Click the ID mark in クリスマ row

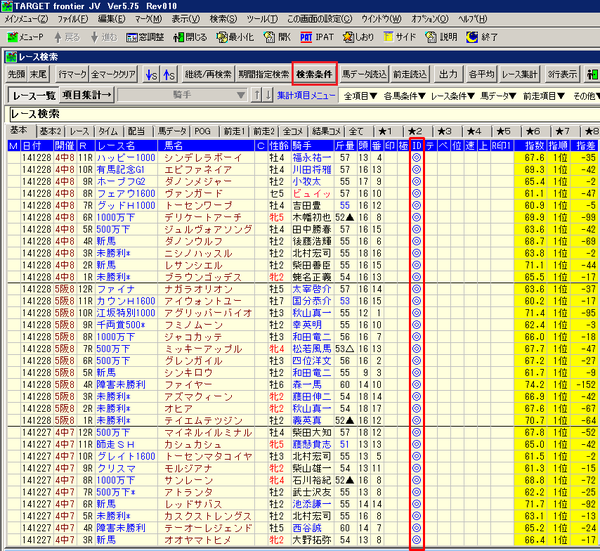click(x=417, y=468)
